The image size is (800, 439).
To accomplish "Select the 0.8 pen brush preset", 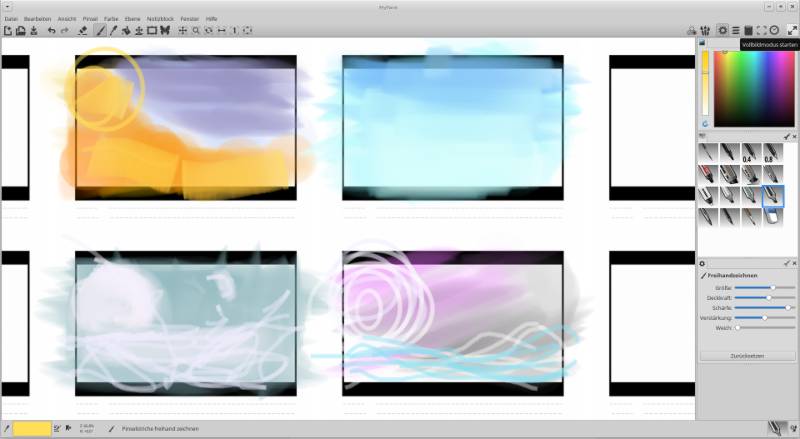I will tap(772, 153).
